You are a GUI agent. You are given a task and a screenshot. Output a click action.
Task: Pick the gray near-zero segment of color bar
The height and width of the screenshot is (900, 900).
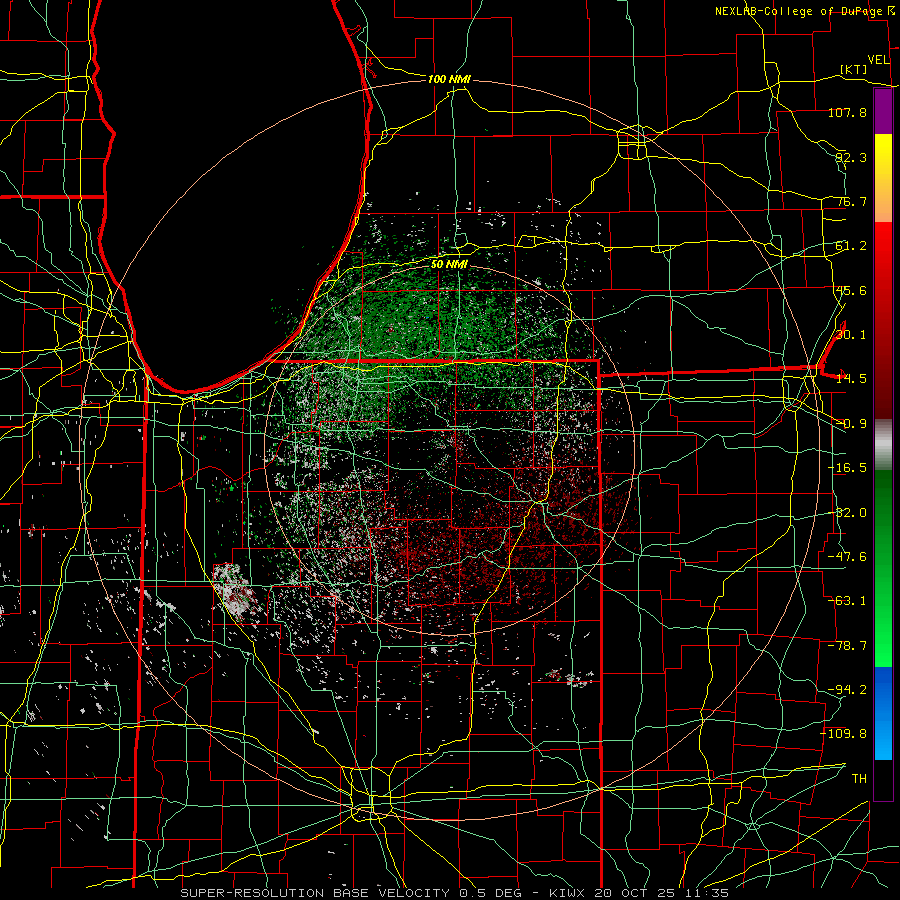(x=883, y=445)
